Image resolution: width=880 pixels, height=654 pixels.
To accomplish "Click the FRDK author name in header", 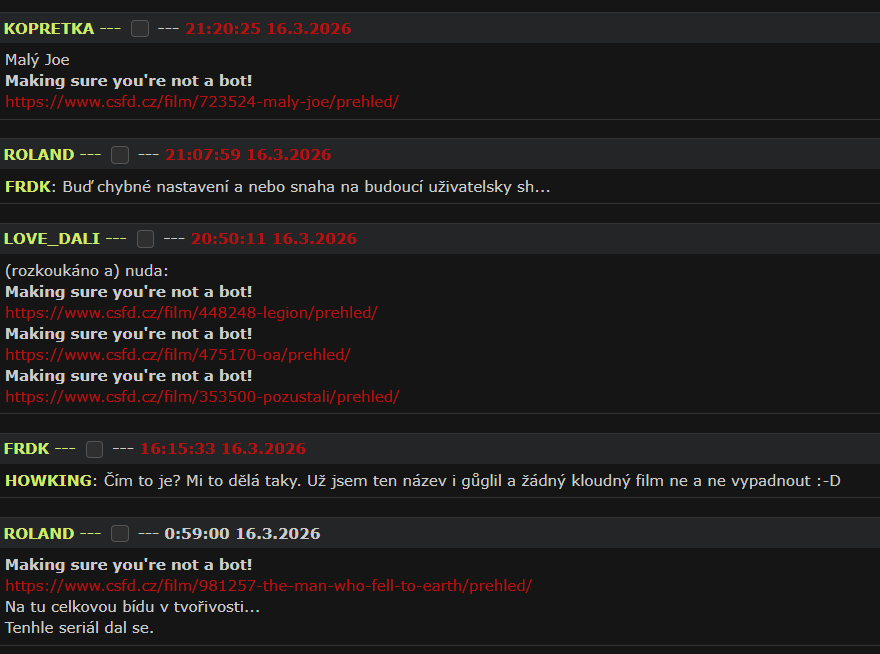I will coord(26,449).
